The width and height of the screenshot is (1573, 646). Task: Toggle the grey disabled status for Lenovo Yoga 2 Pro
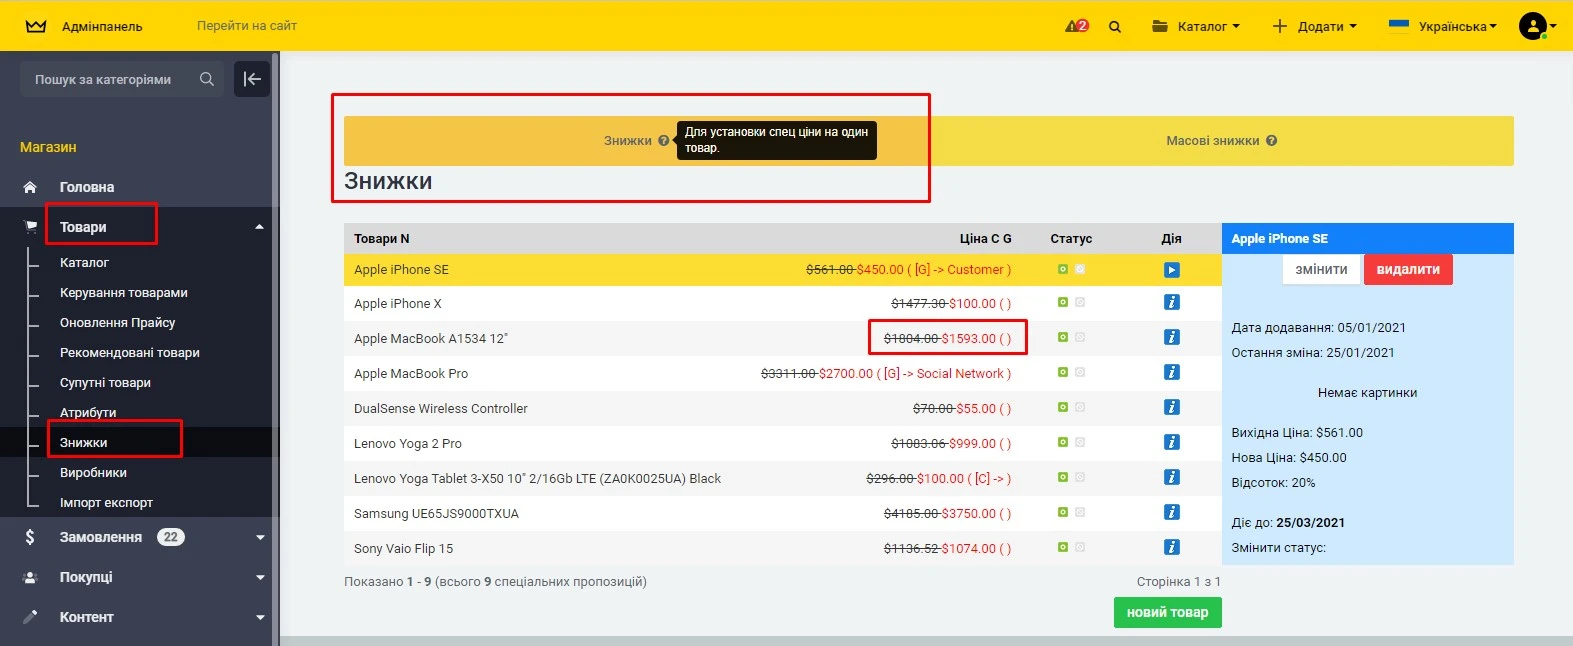click(1080, 442)
